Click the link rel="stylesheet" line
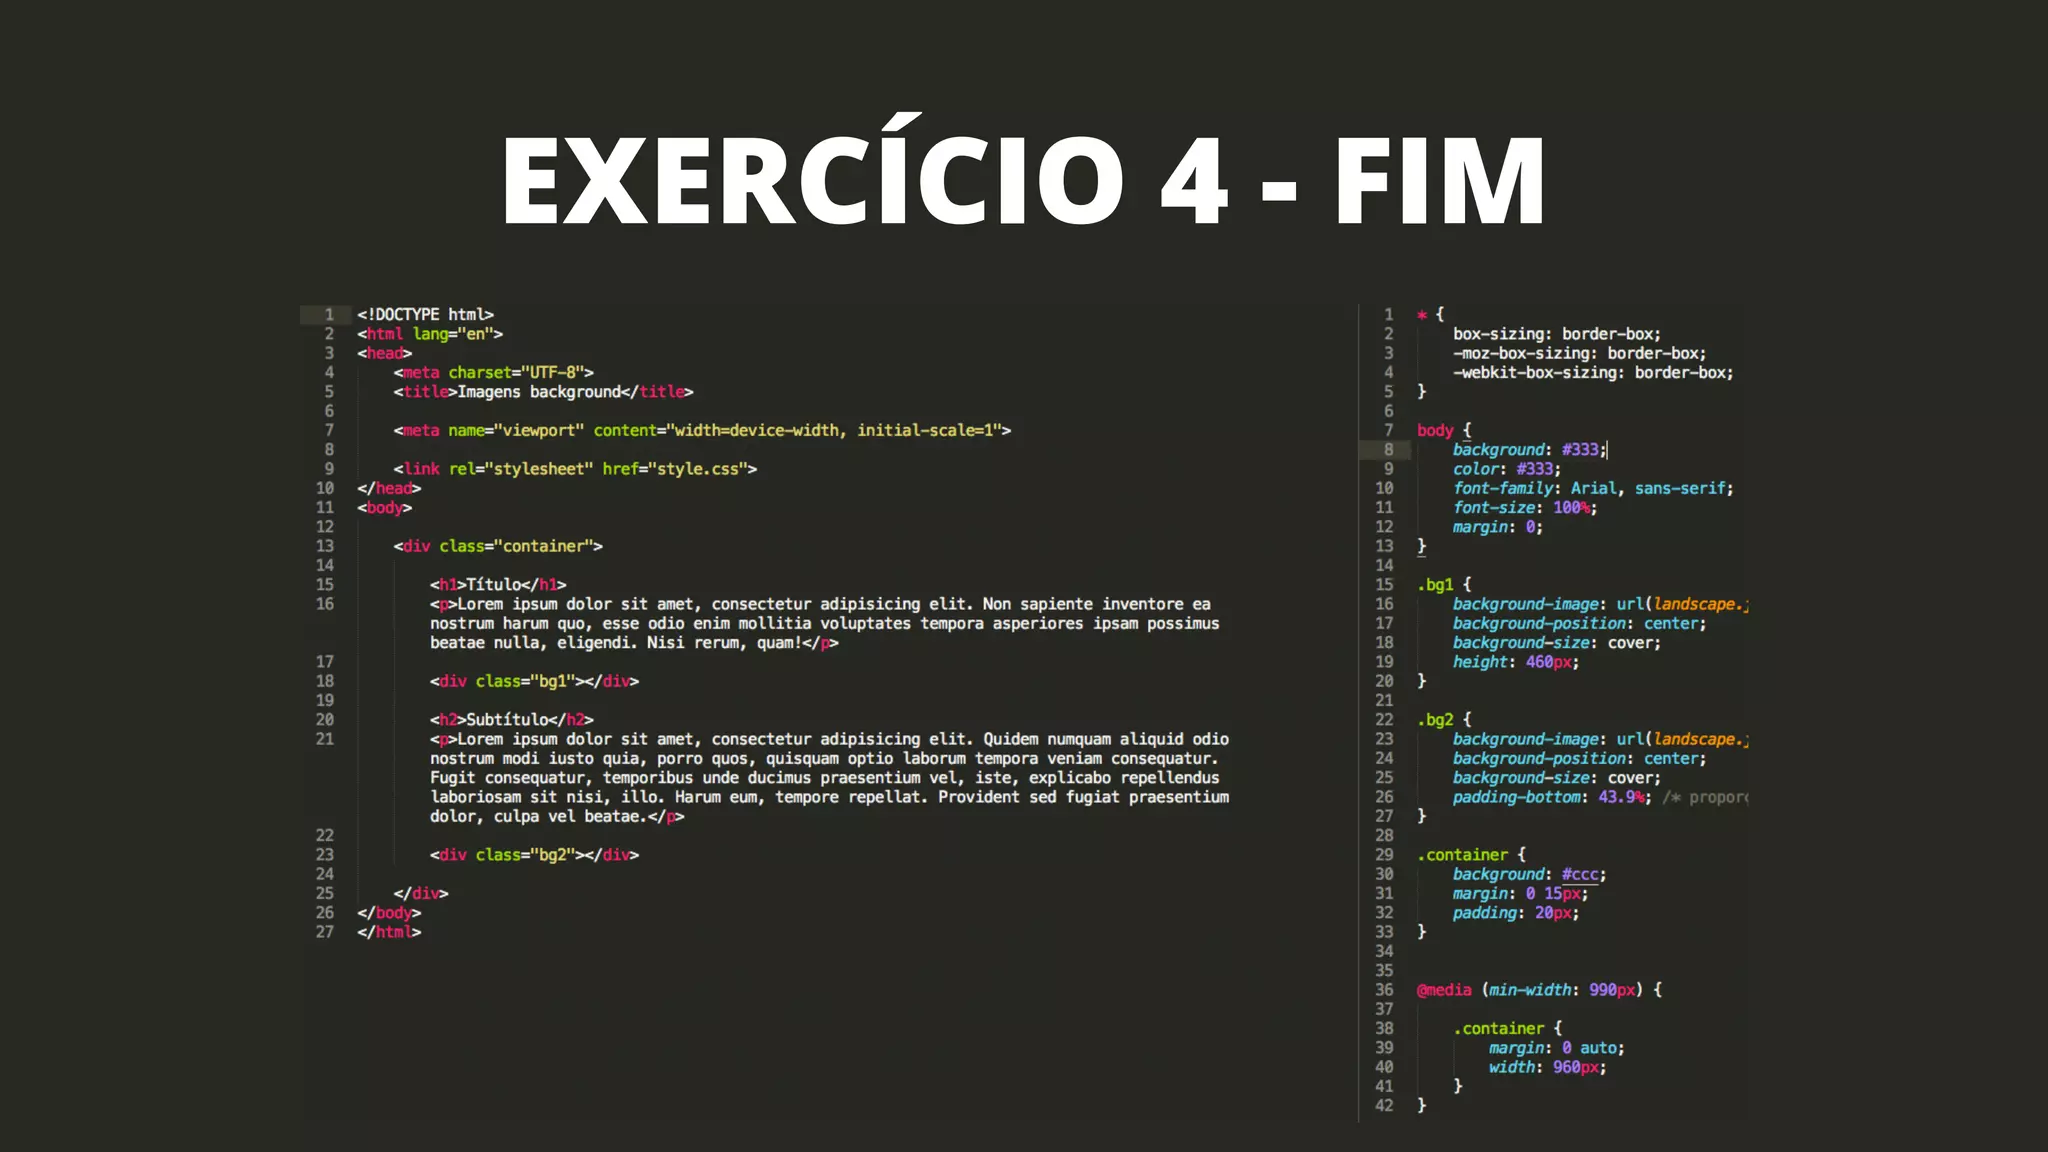 point(575,469)
